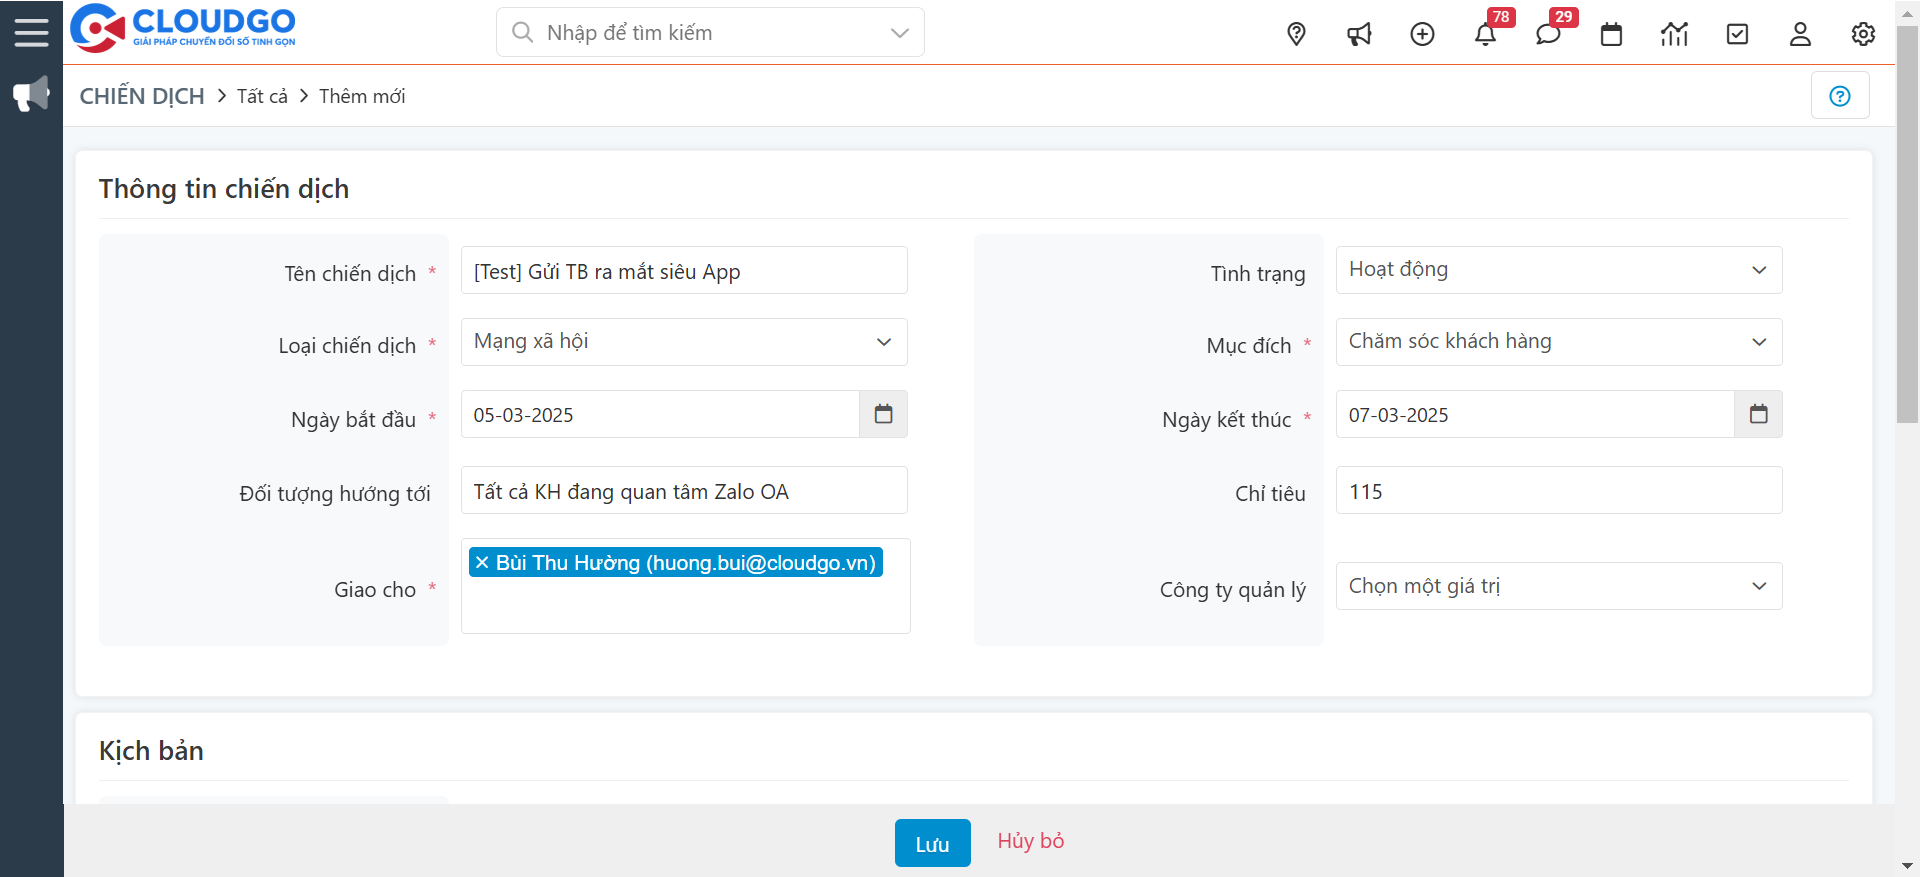Open the user profile icon

click(x=1800, y=34)
